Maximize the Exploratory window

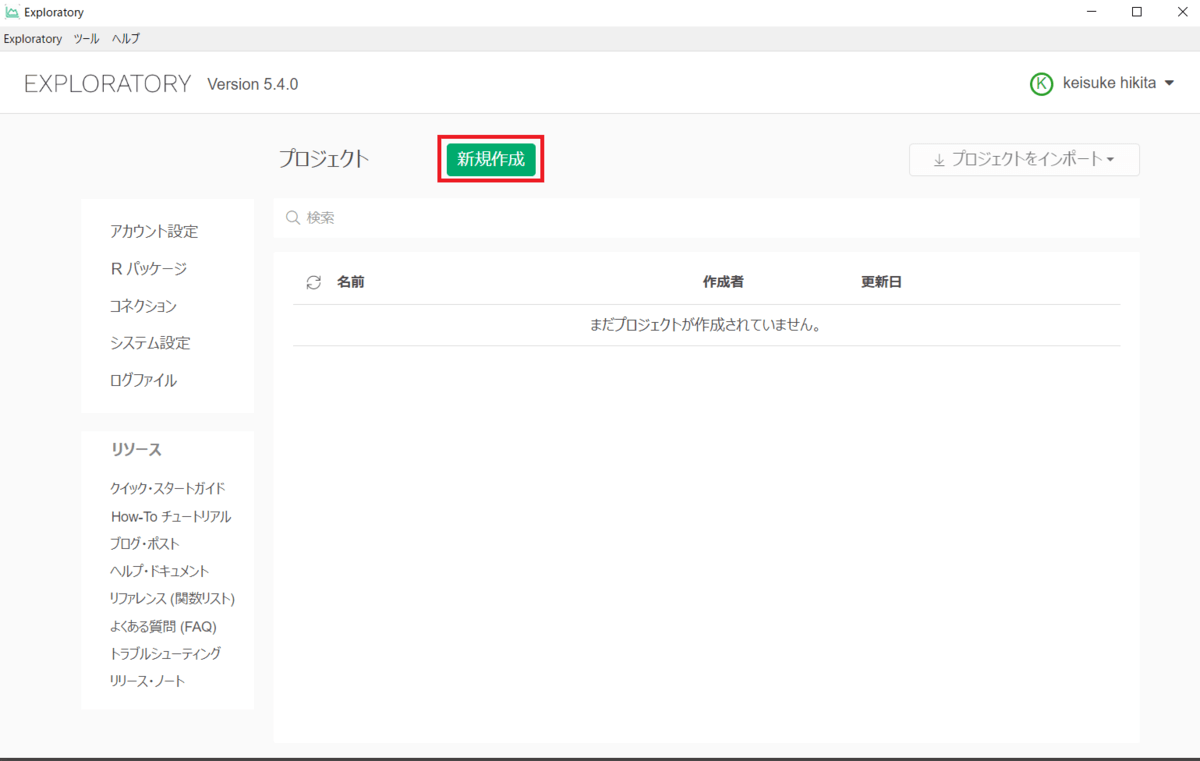coord(1137,12)
